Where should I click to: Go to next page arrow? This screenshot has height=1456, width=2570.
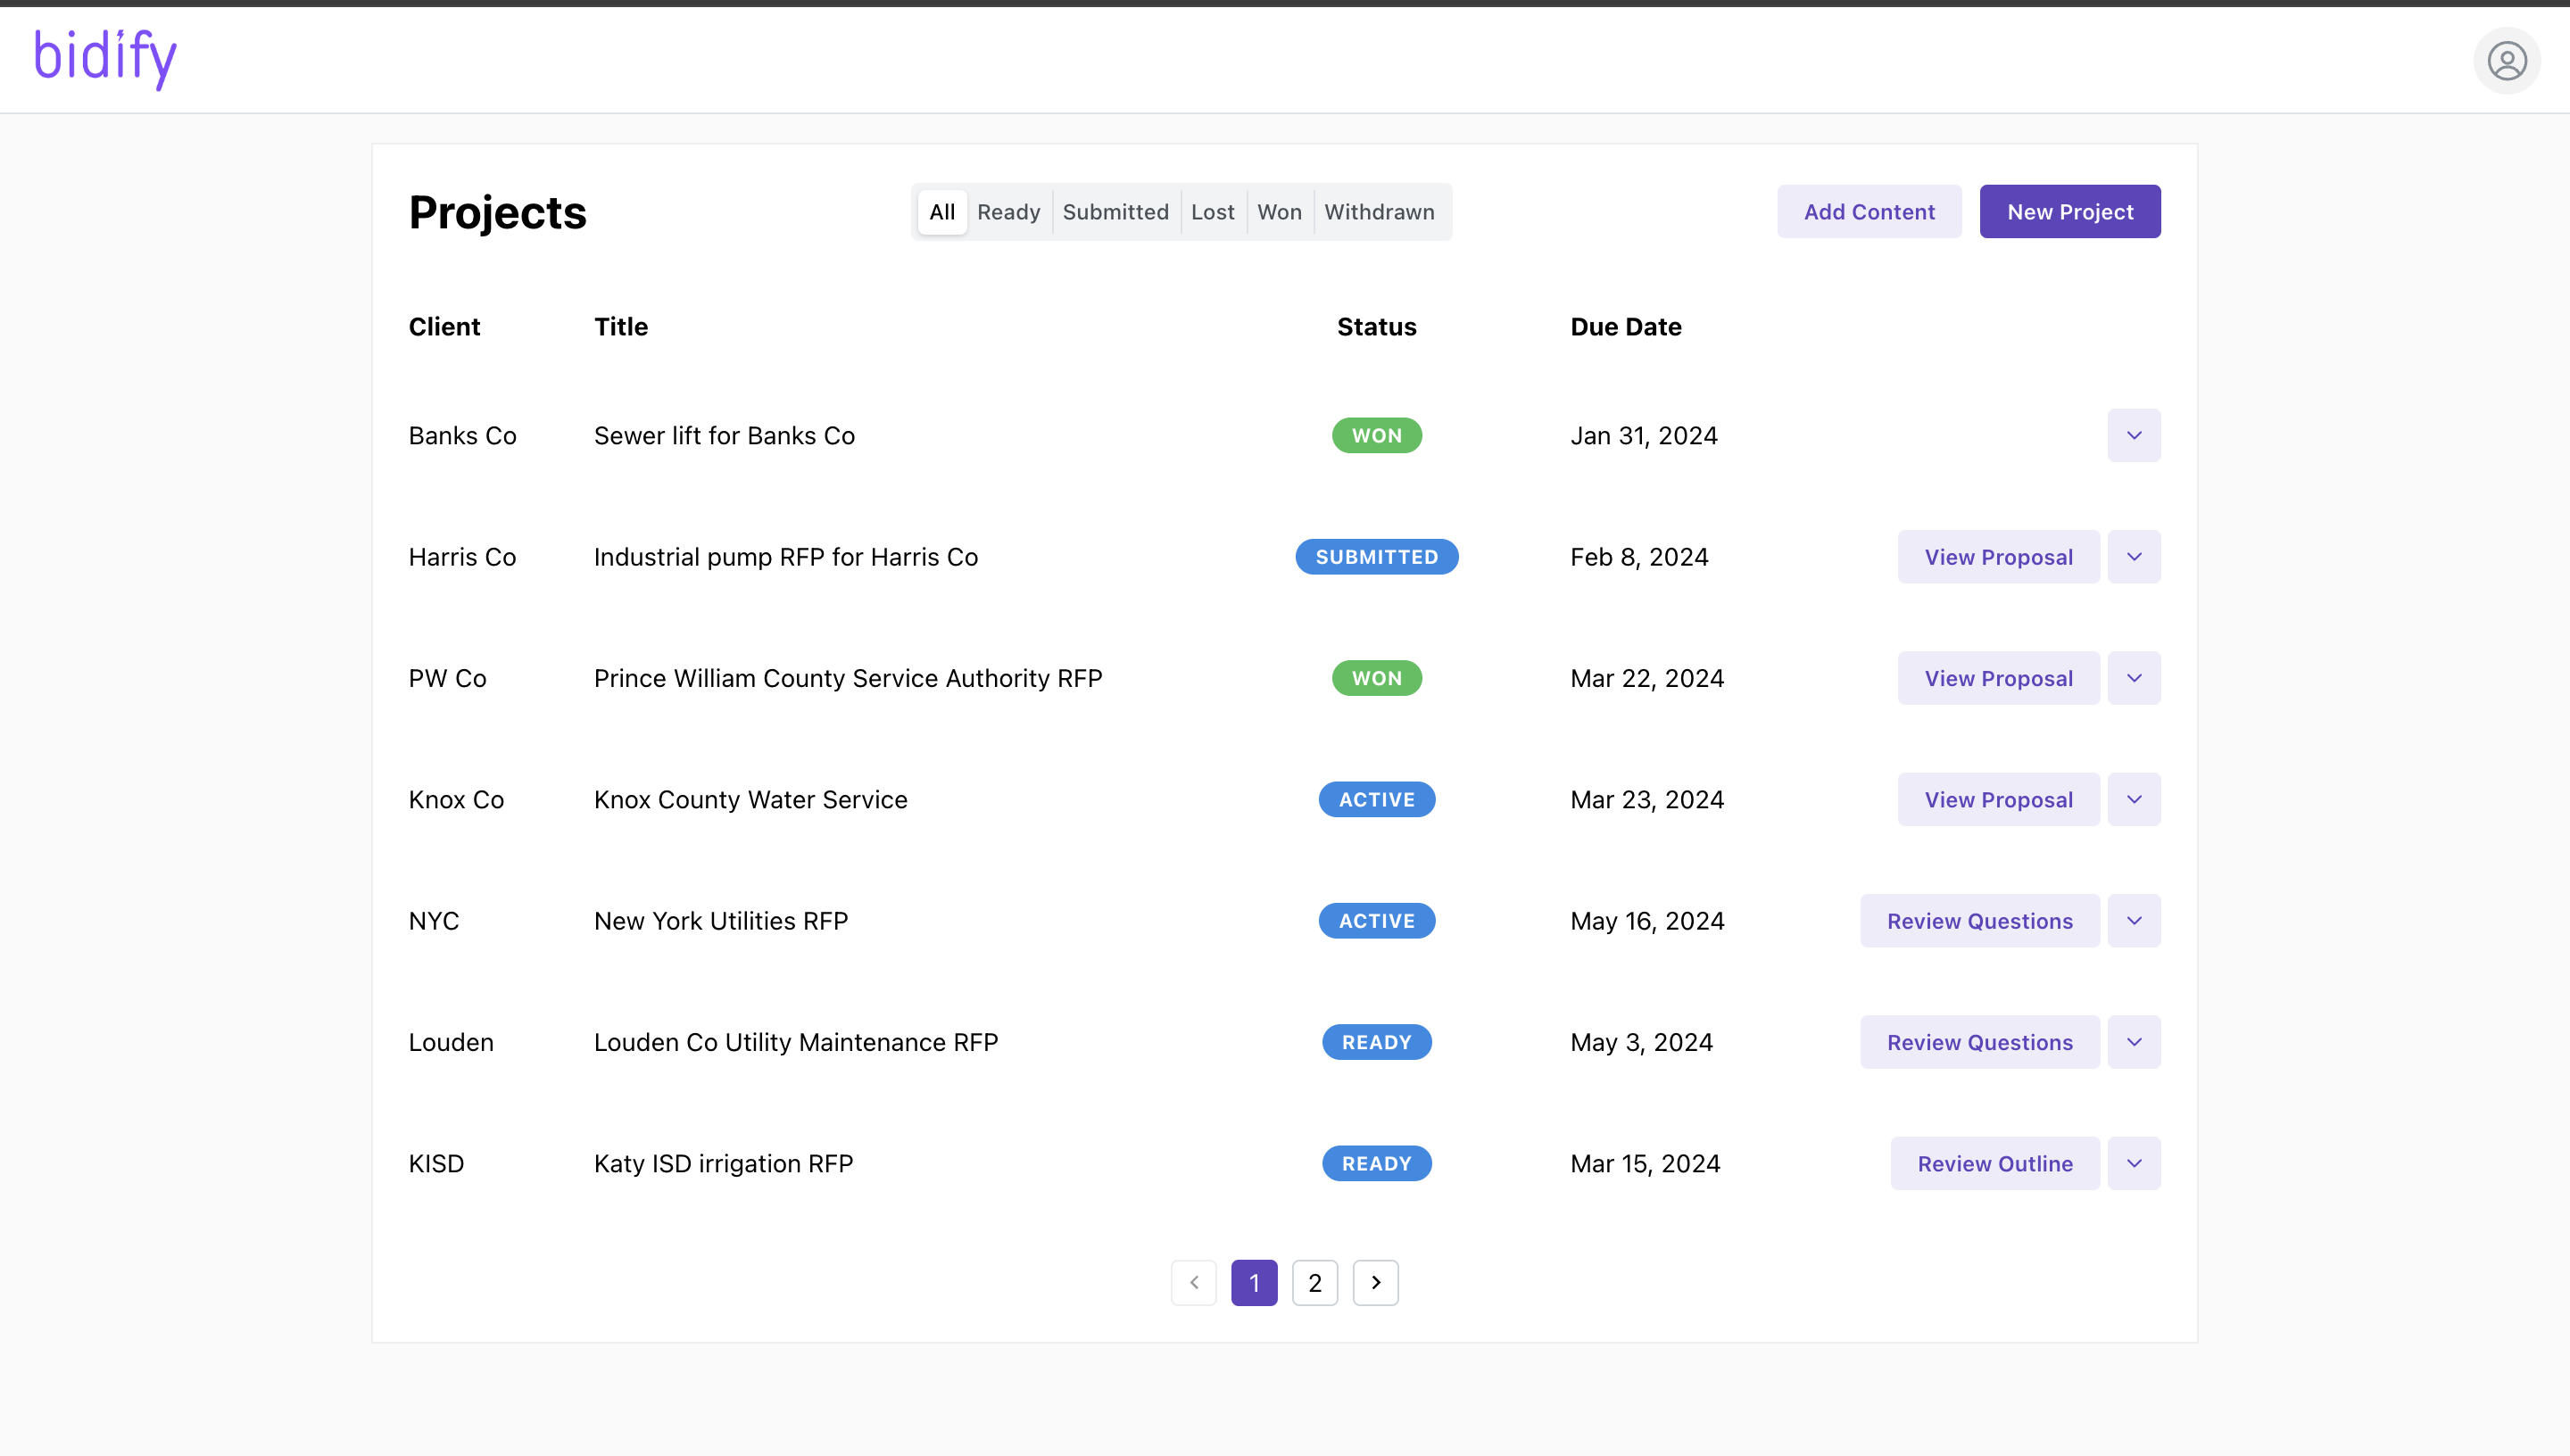[1375, 1282]
